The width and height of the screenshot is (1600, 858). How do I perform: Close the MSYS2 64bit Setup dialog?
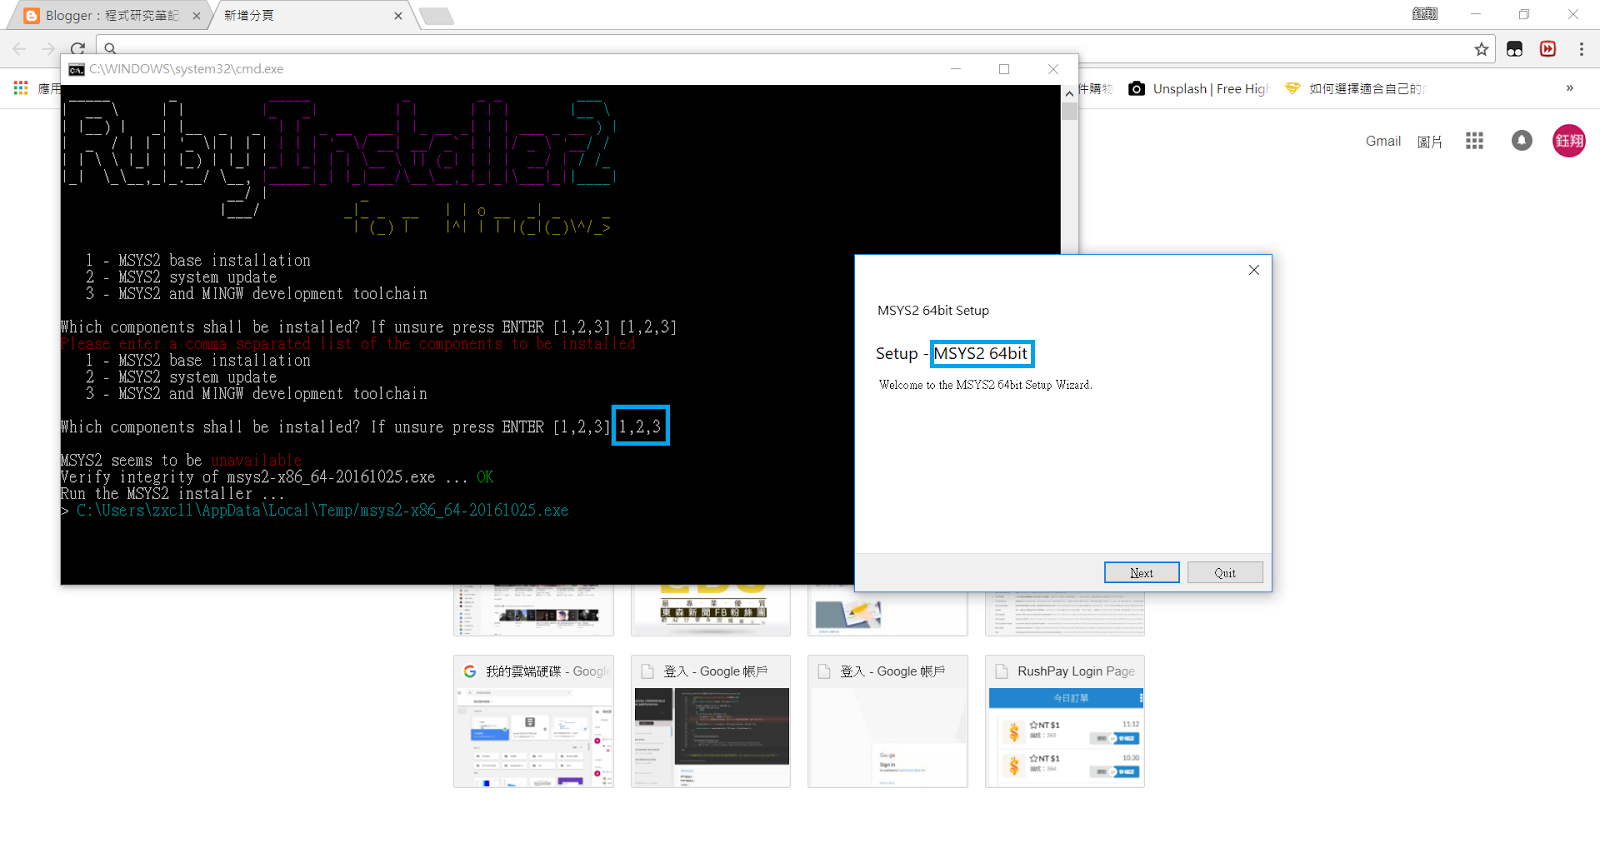(1254, 270)
